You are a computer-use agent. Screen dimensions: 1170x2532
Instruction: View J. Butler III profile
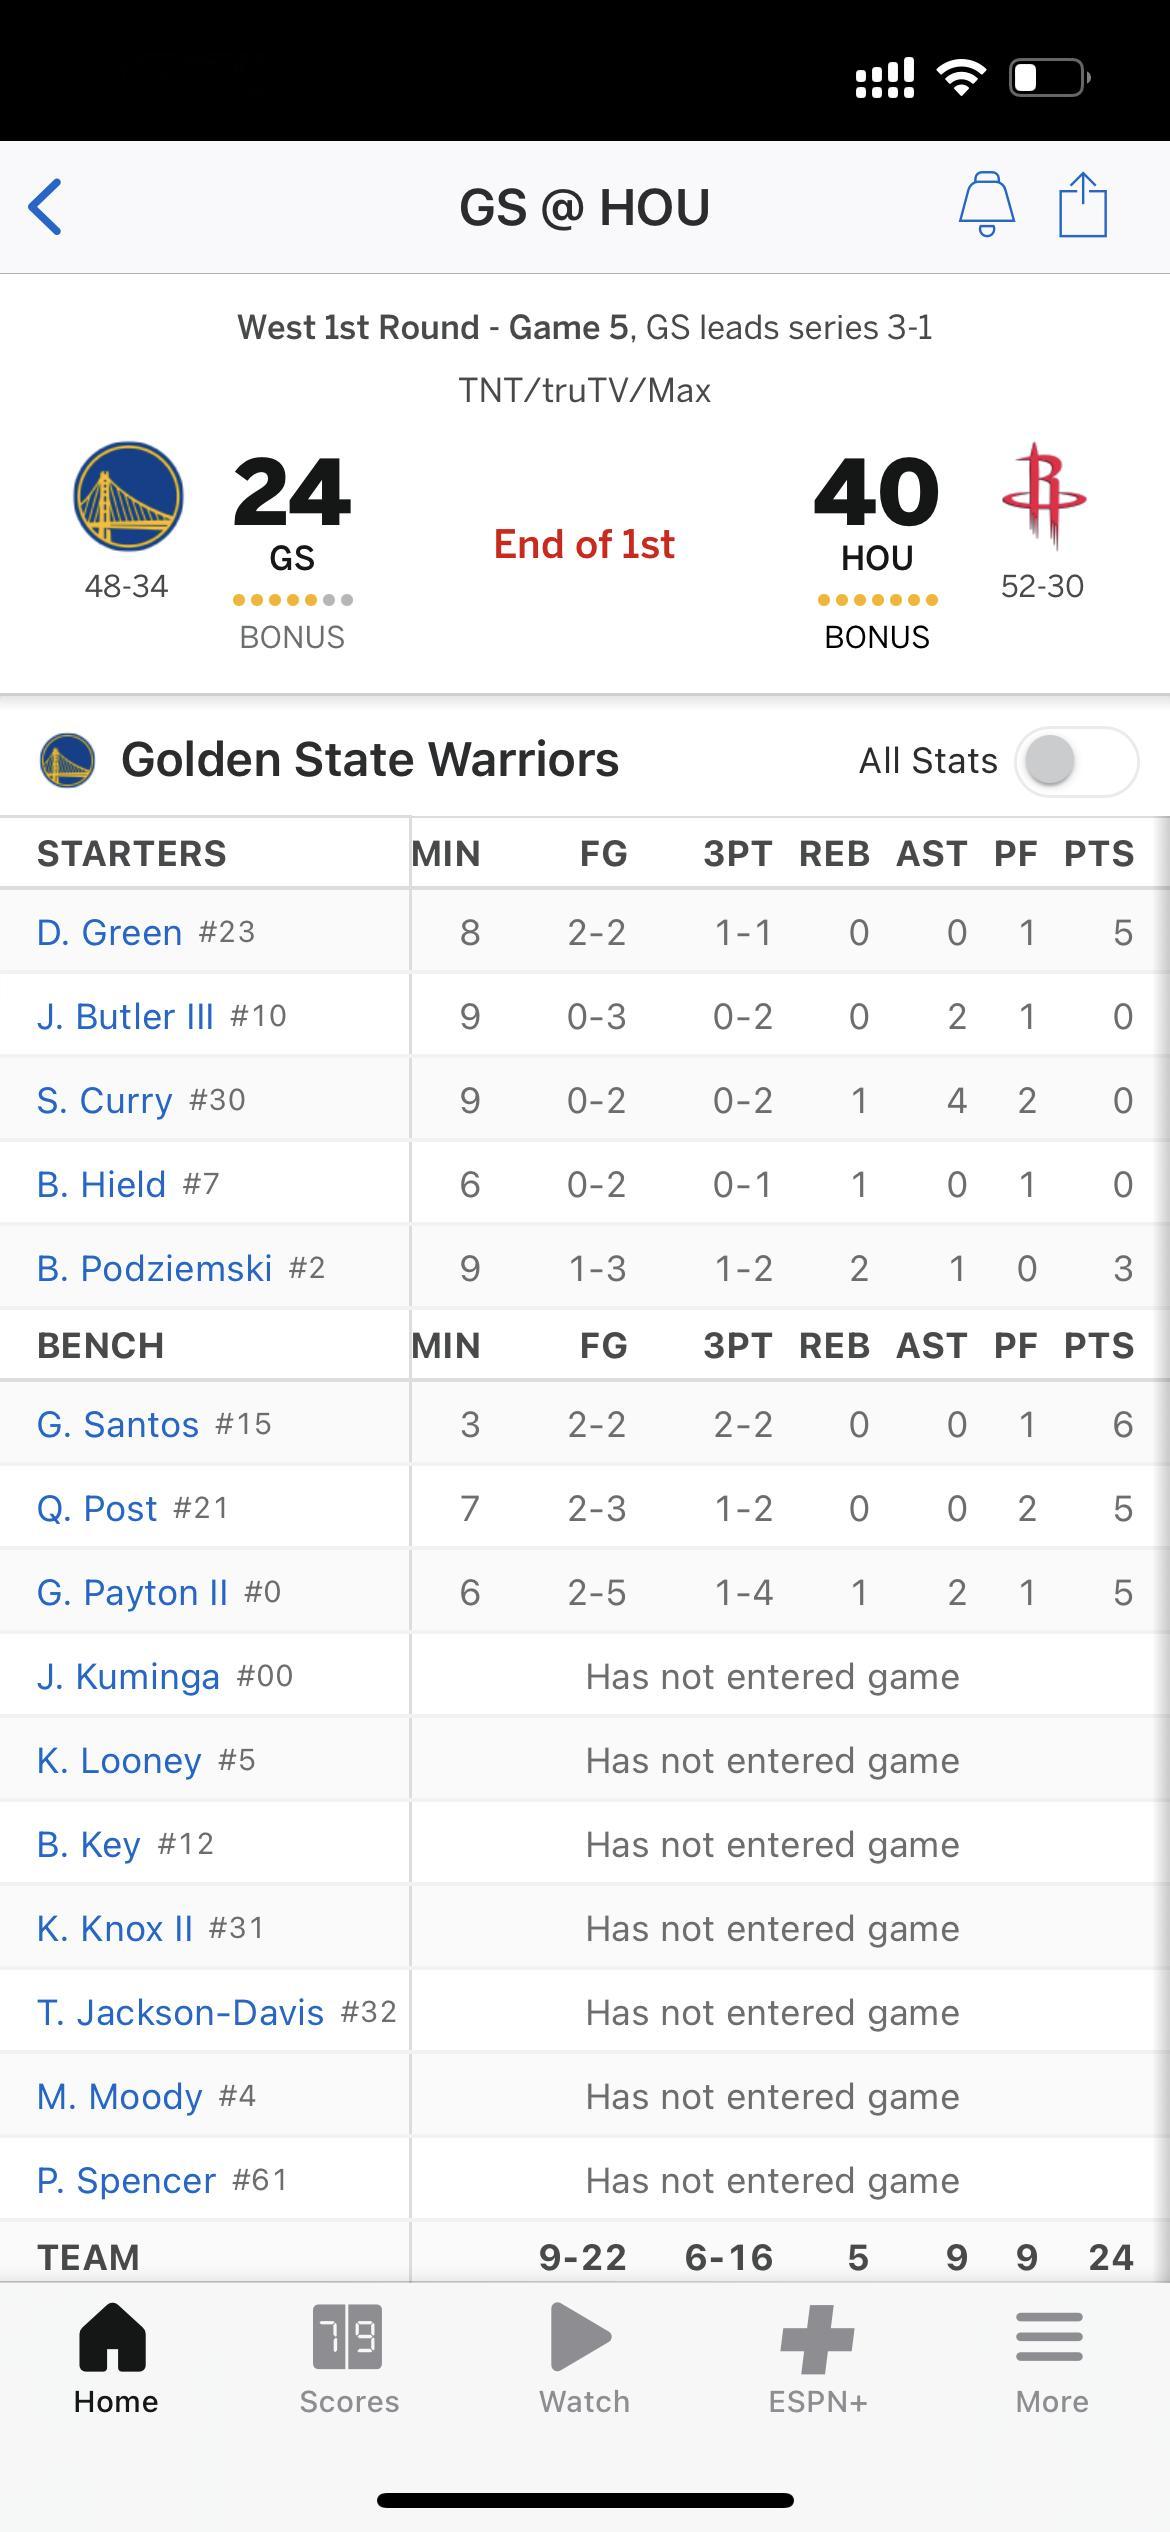click(125, 1016)
